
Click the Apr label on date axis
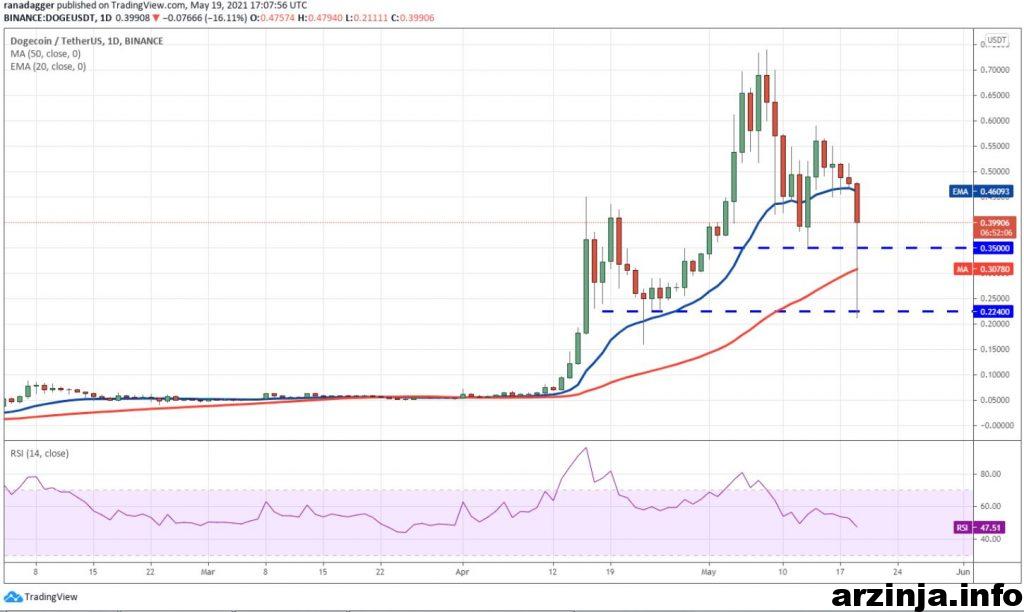462,572
